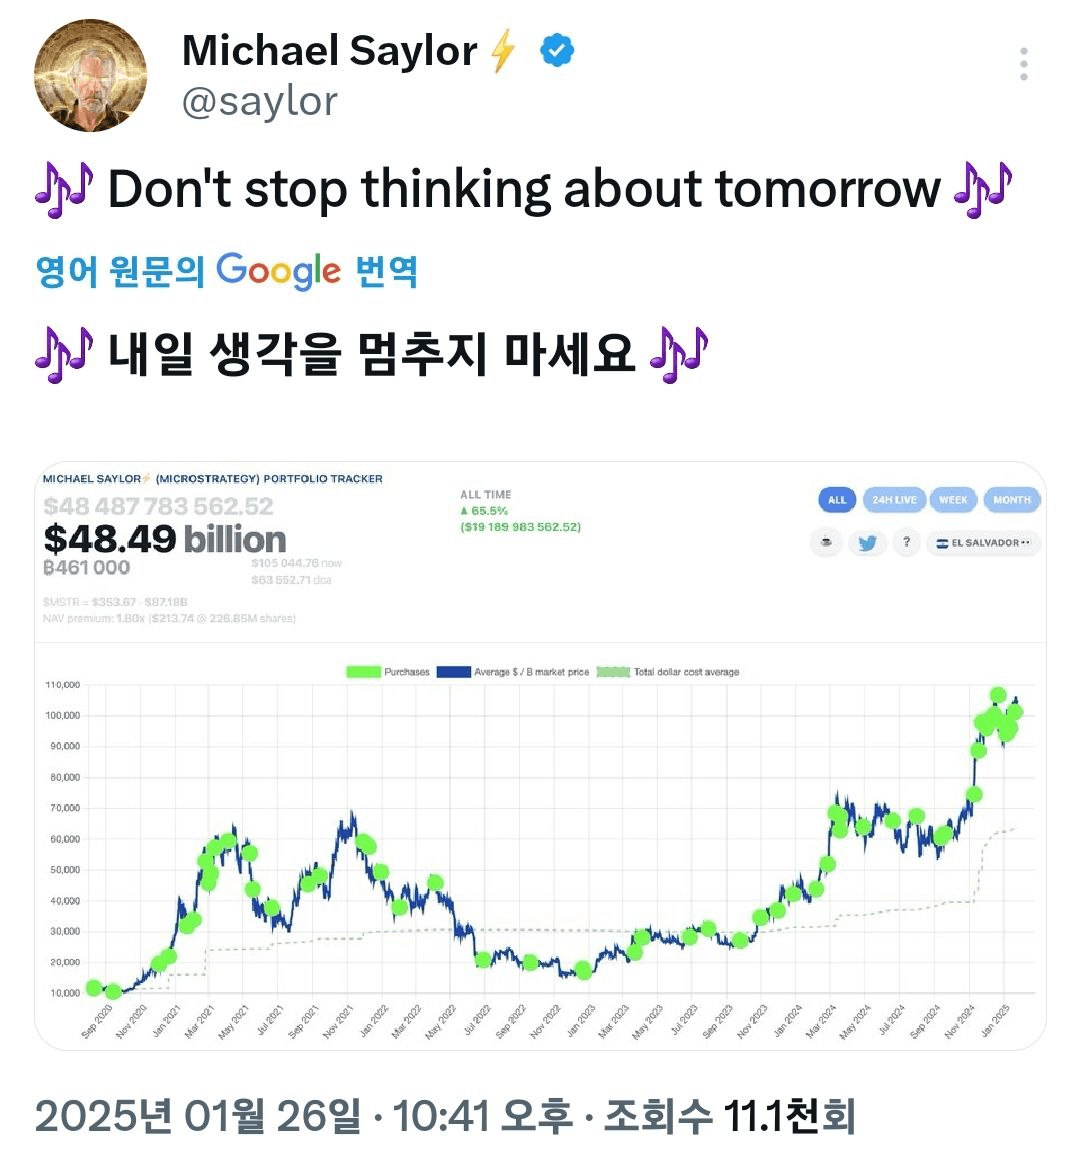
Task: Toggle the Purchases legend series
Action: pyautogui.click(x=388, y=672)
